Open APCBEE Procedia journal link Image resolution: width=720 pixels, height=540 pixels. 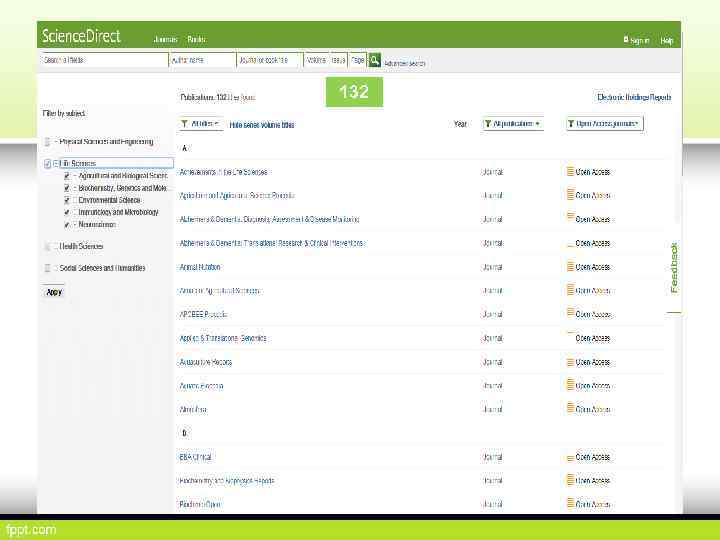tap(203, 315)
